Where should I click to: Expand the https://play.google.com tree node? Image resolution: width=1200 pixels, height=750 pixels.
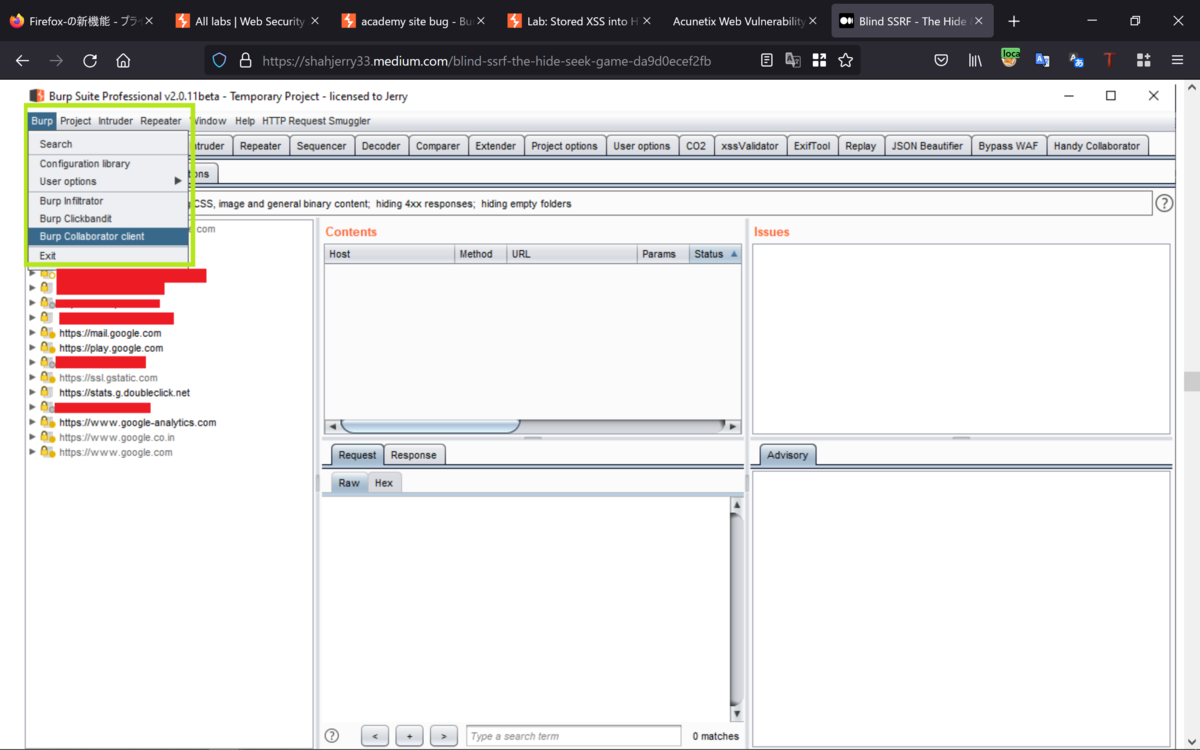point(32,348)
